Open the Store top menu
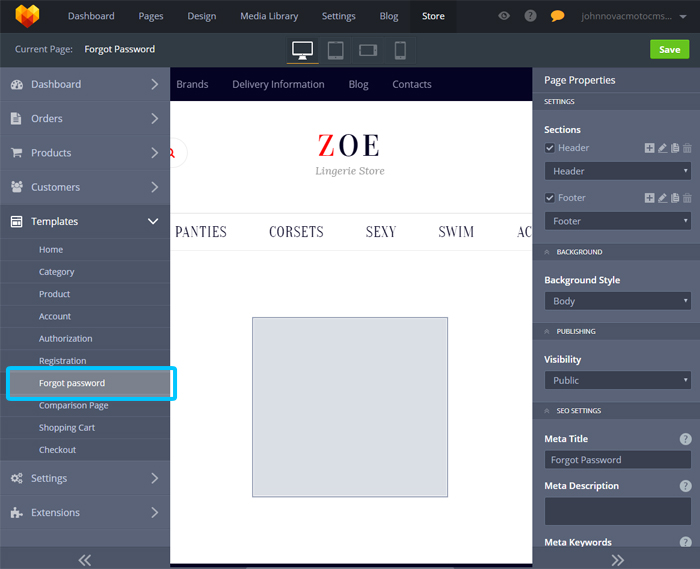Screen dimensions: 700x569 tap(433, 16)
